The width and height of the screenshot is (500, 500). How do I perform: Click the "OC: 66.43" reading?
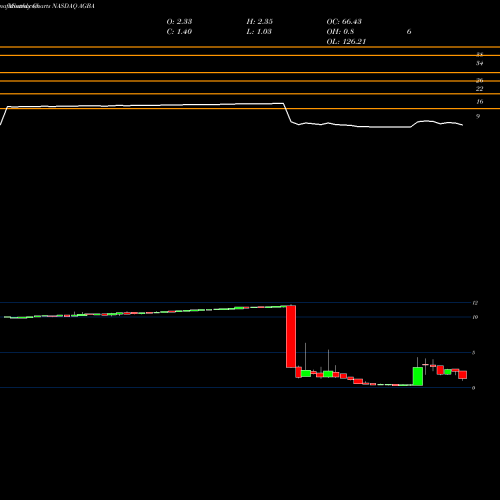coord(344,21)
